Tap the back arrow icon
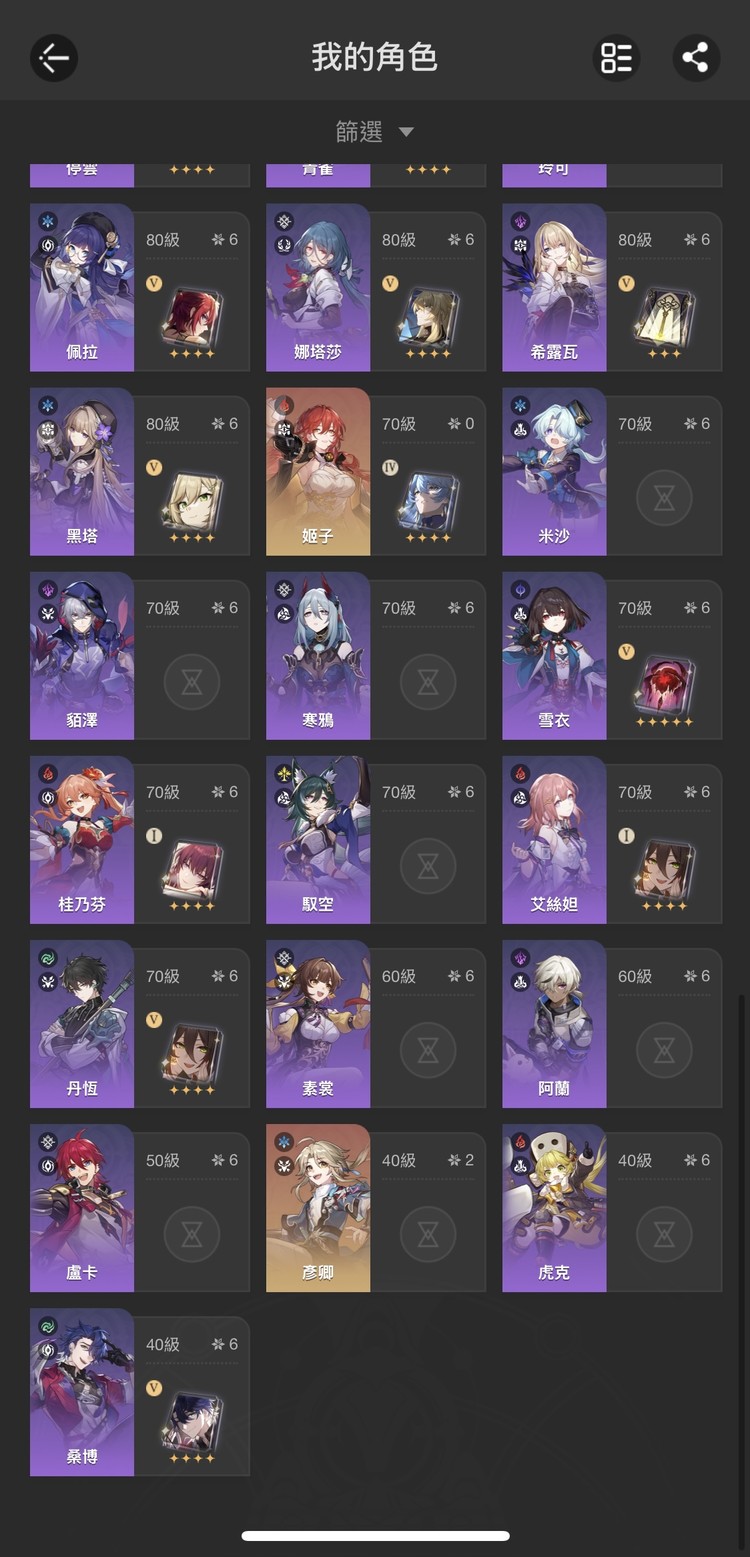The image size is (750, 1557). [54, 58]
